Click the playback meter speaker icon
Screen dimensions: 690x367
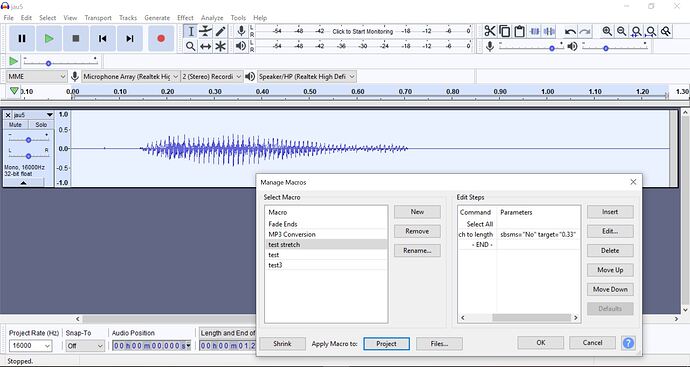coord(241,46)
